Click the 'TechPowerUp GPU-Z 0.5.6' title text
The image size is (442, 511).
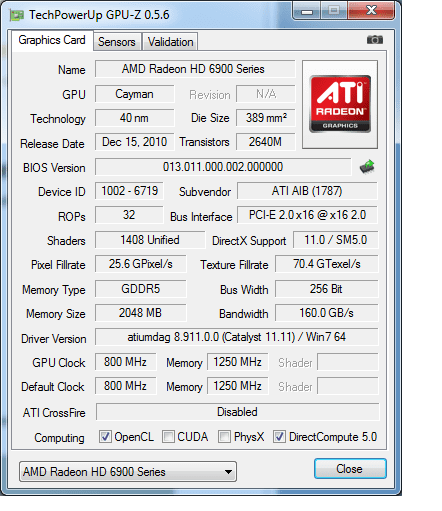pyautogui.click(x=99, y=15)
